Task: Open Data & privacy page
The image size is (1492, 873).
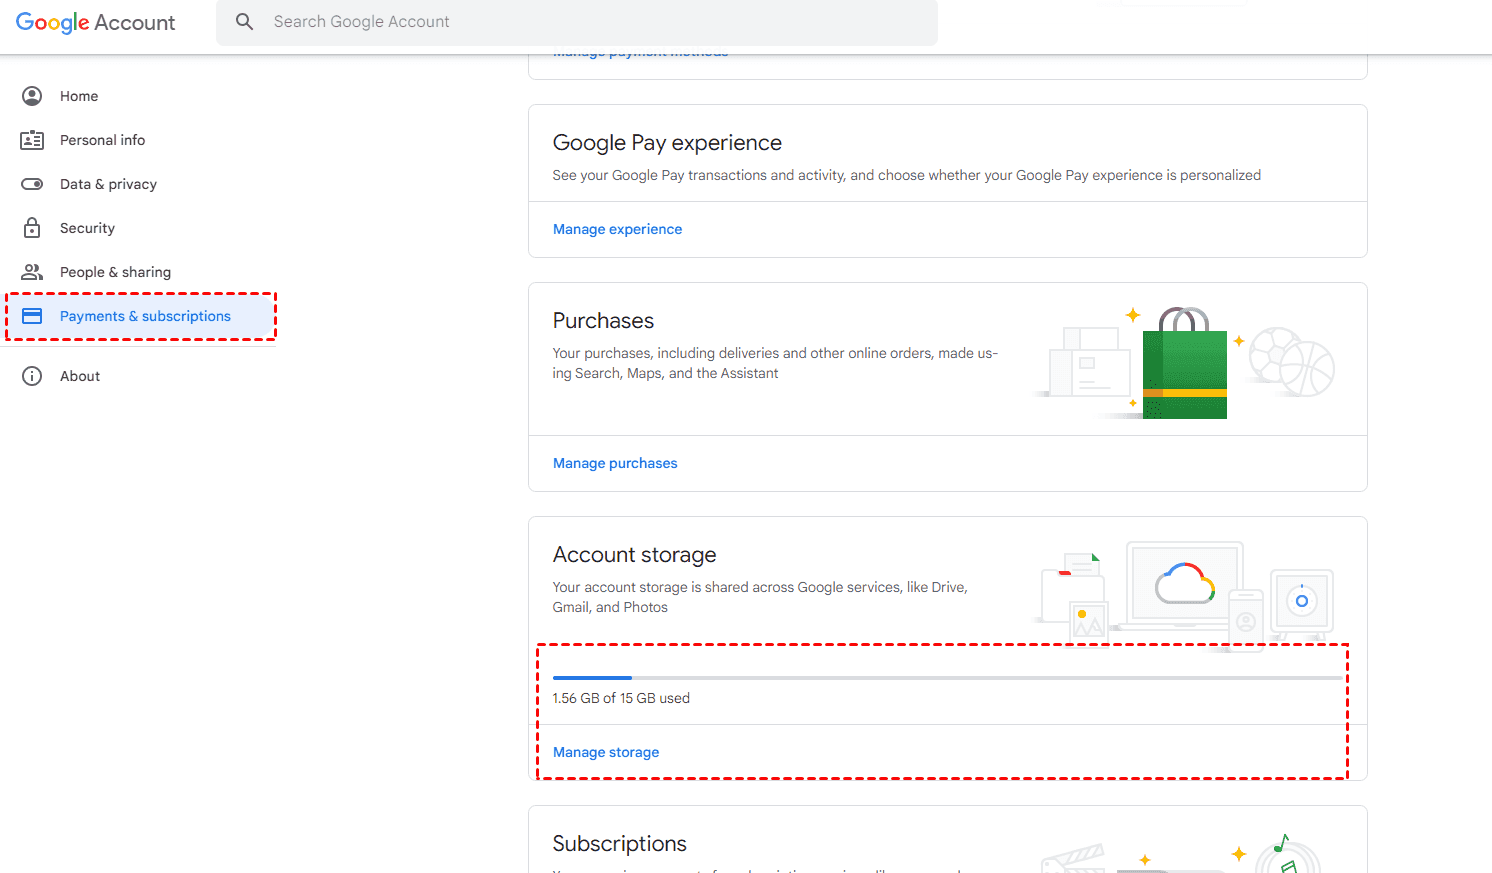Action: click(x=108, y=184)
